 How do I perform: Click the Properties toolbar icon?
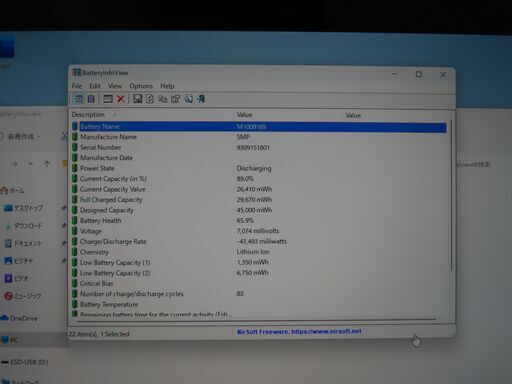tap(175, 99)
